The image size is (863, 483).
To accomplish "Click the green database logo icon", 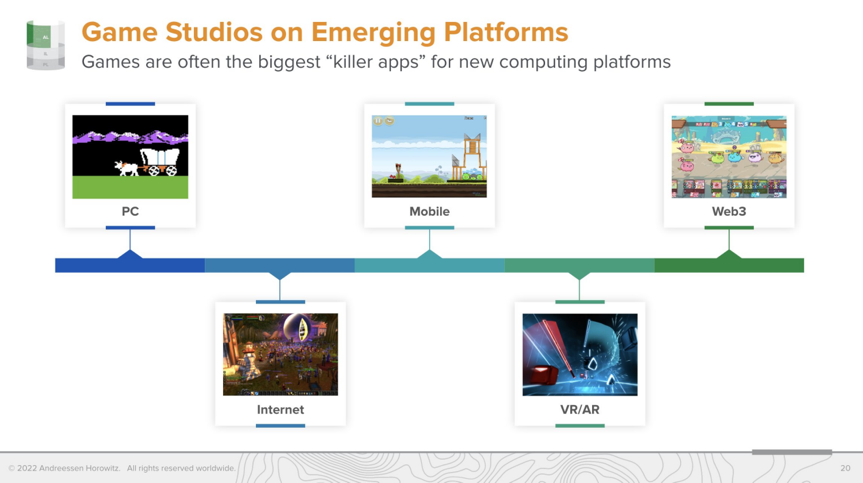I will tap(45, 45).
